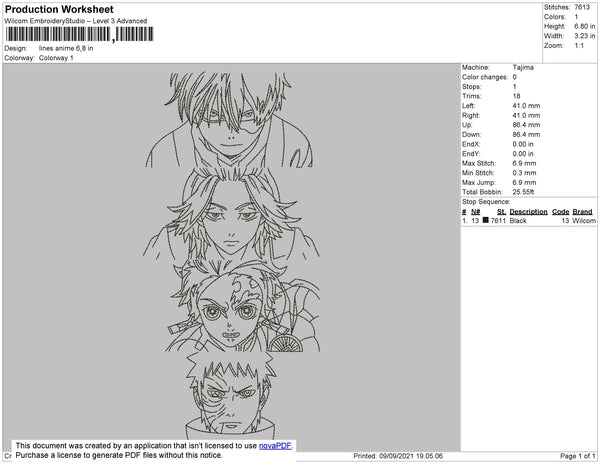Select Trims value 18
This screenshot has height=464, width=600.
pos(516,96)
